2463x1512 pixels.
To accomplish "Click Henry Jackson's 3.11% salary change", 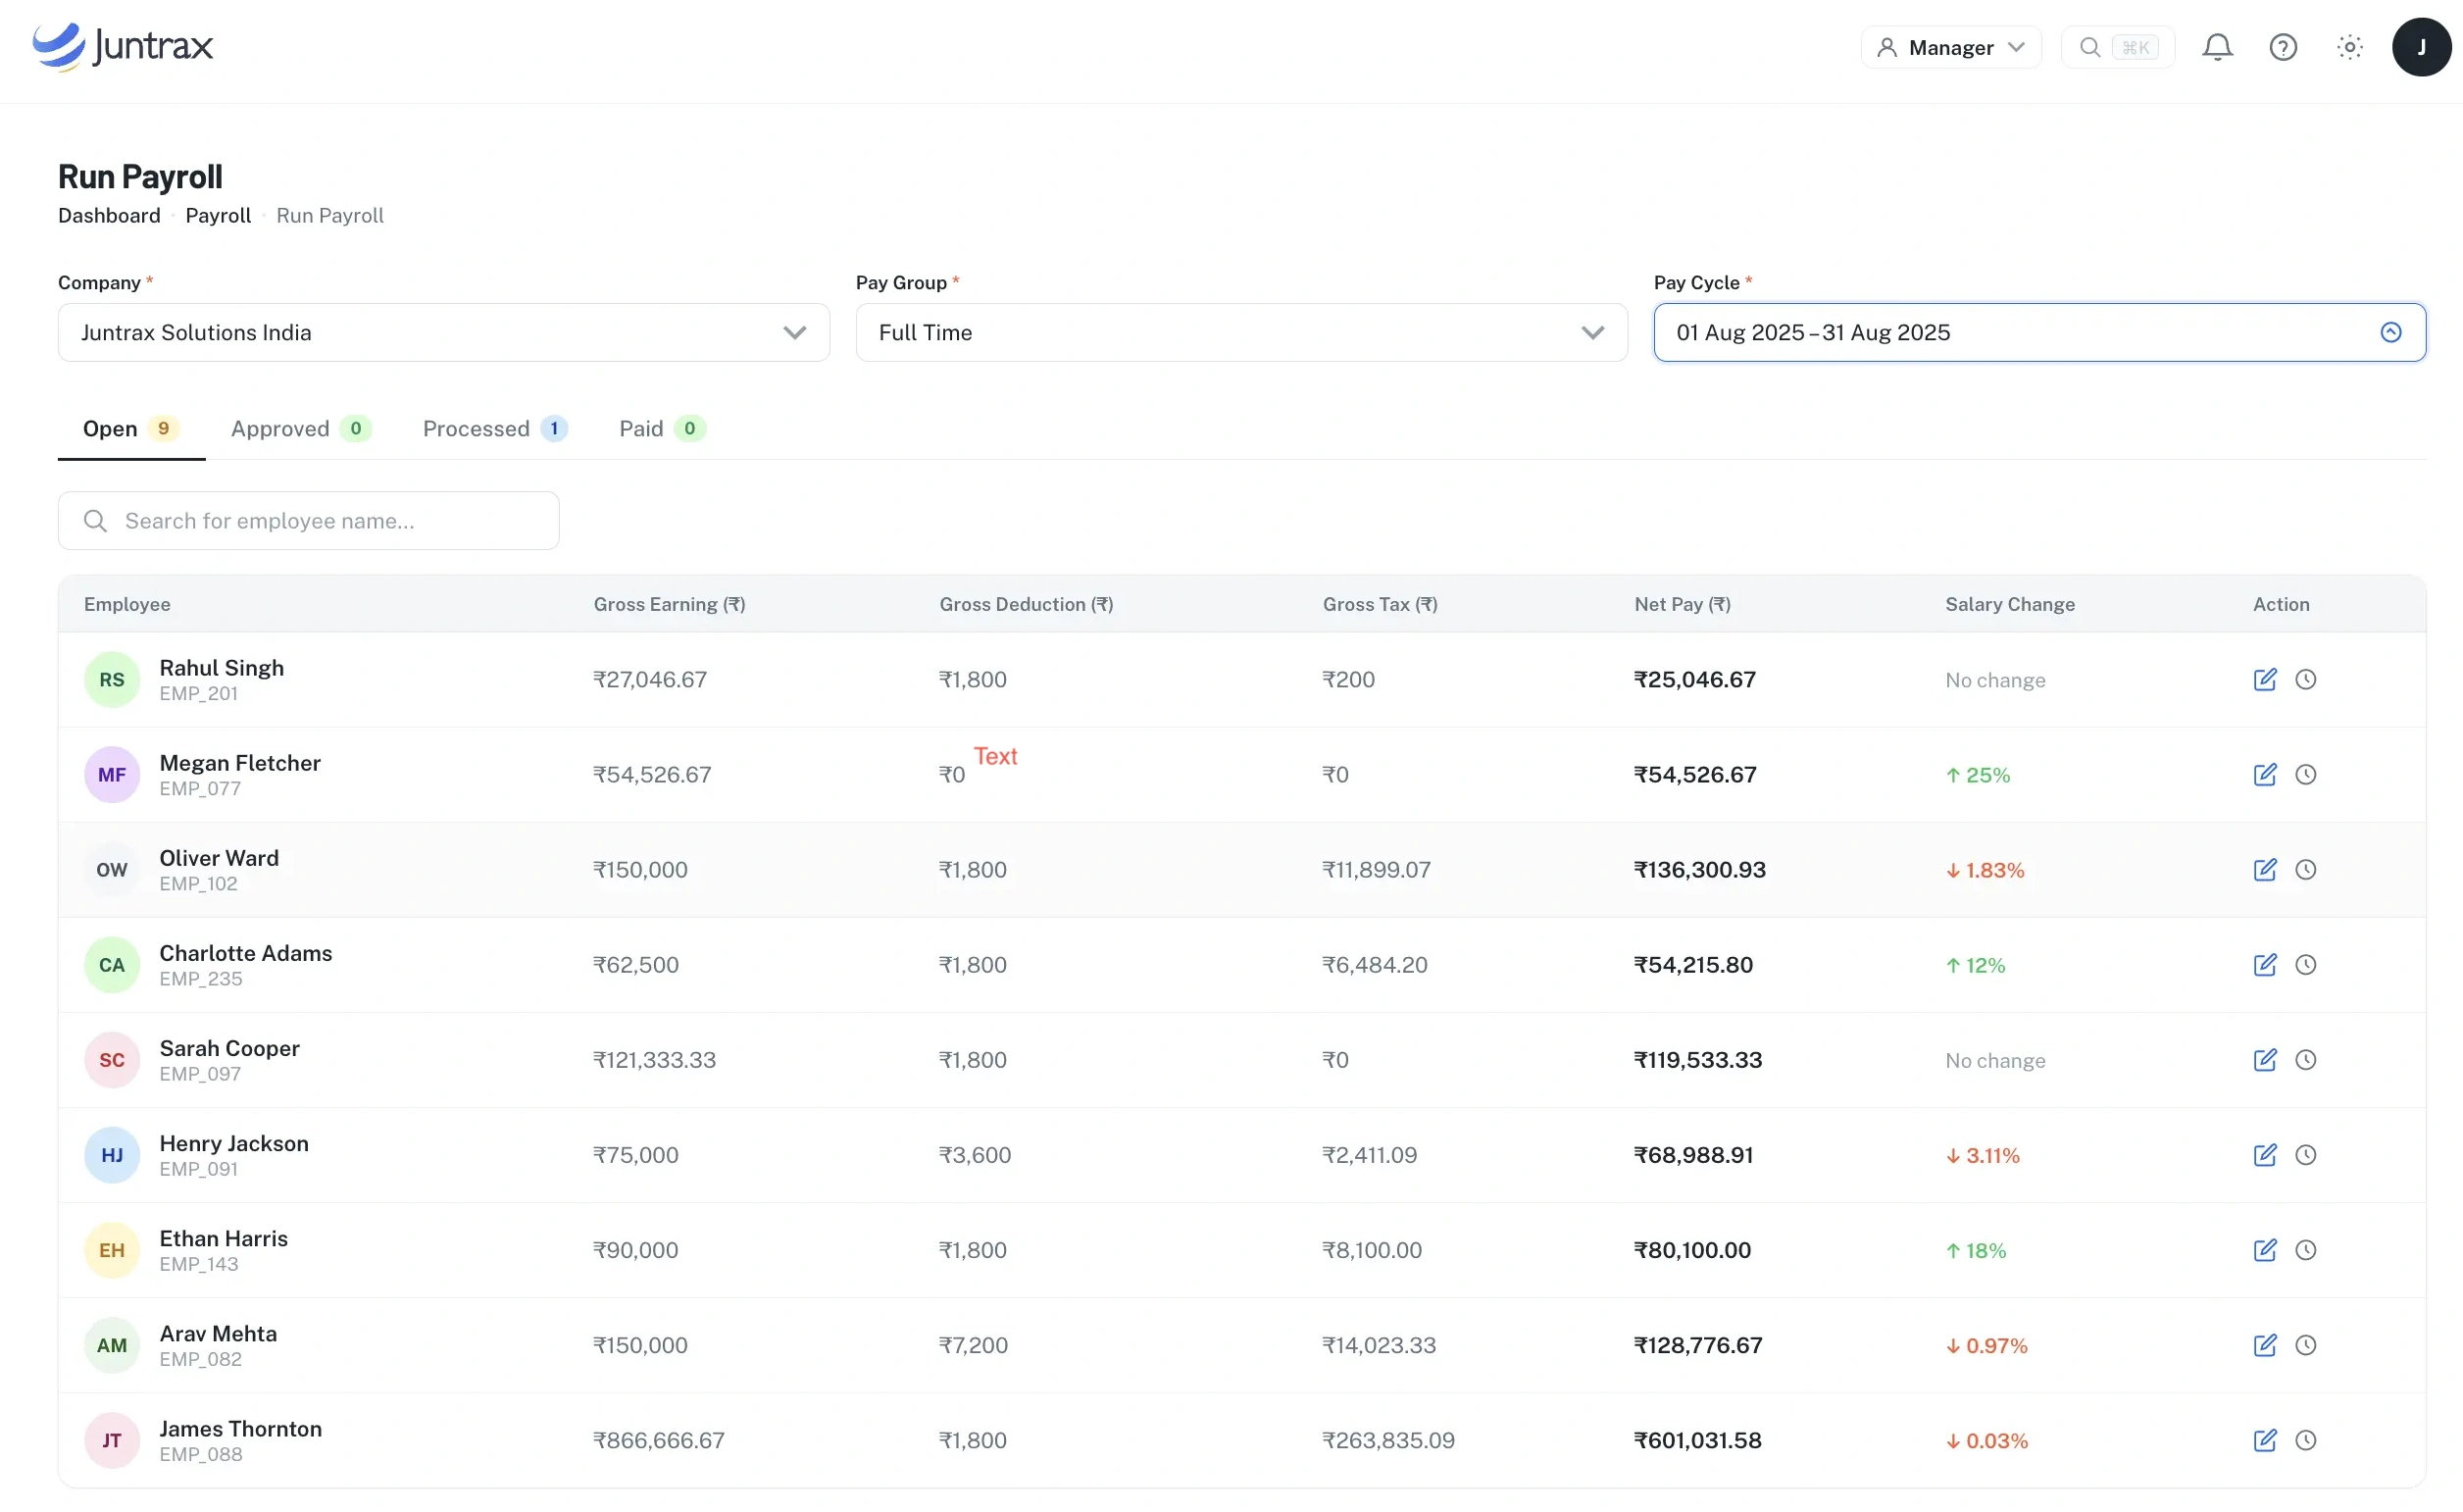I will tap(1982, 1155).
